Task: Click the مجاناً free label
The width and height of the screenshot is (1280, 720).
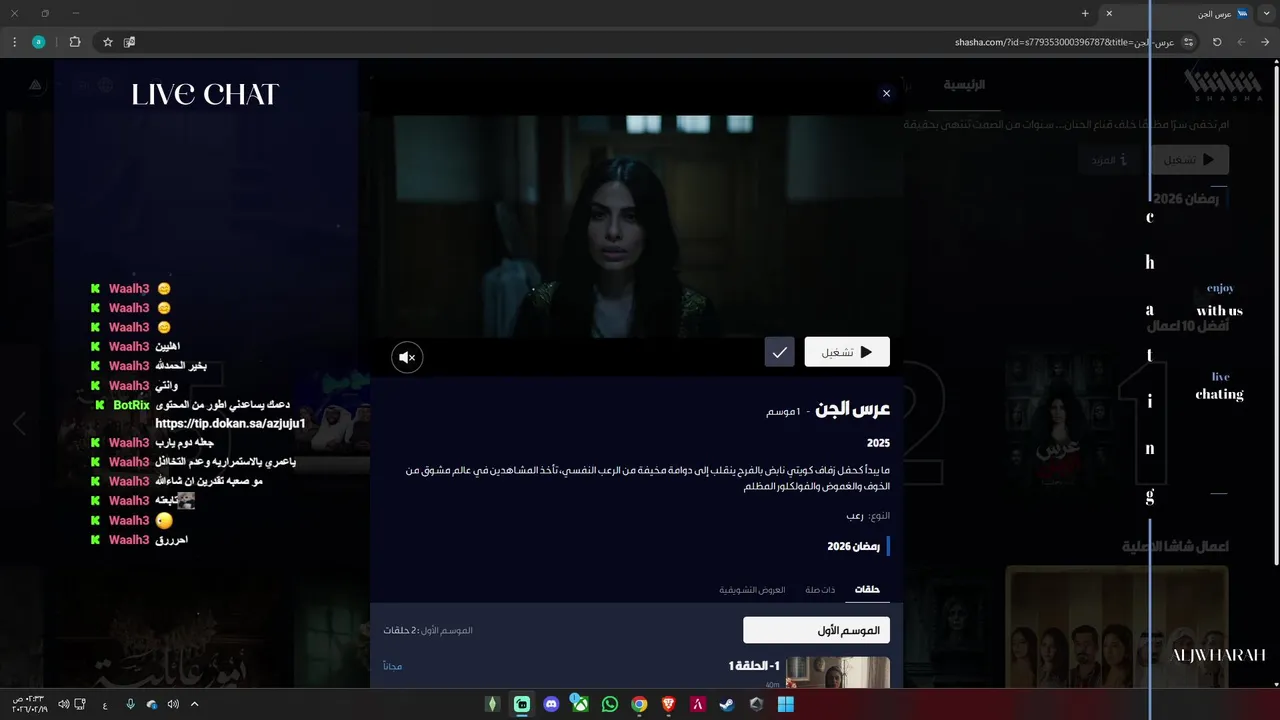Action: tap(392, 666)
